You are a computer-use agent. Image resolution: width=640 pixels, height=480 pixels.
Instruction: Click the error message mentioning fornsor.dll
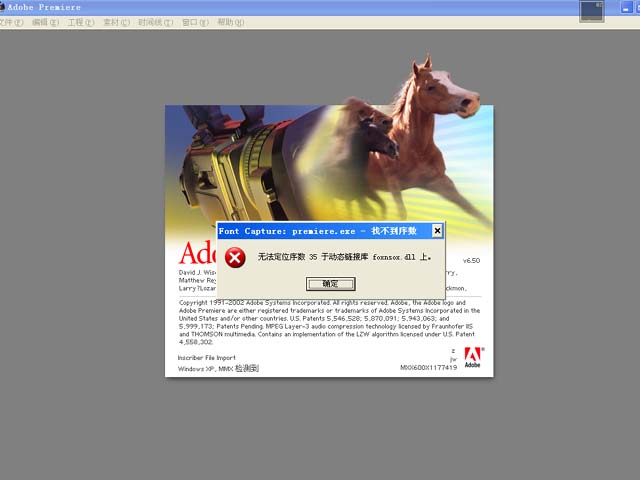344,257
